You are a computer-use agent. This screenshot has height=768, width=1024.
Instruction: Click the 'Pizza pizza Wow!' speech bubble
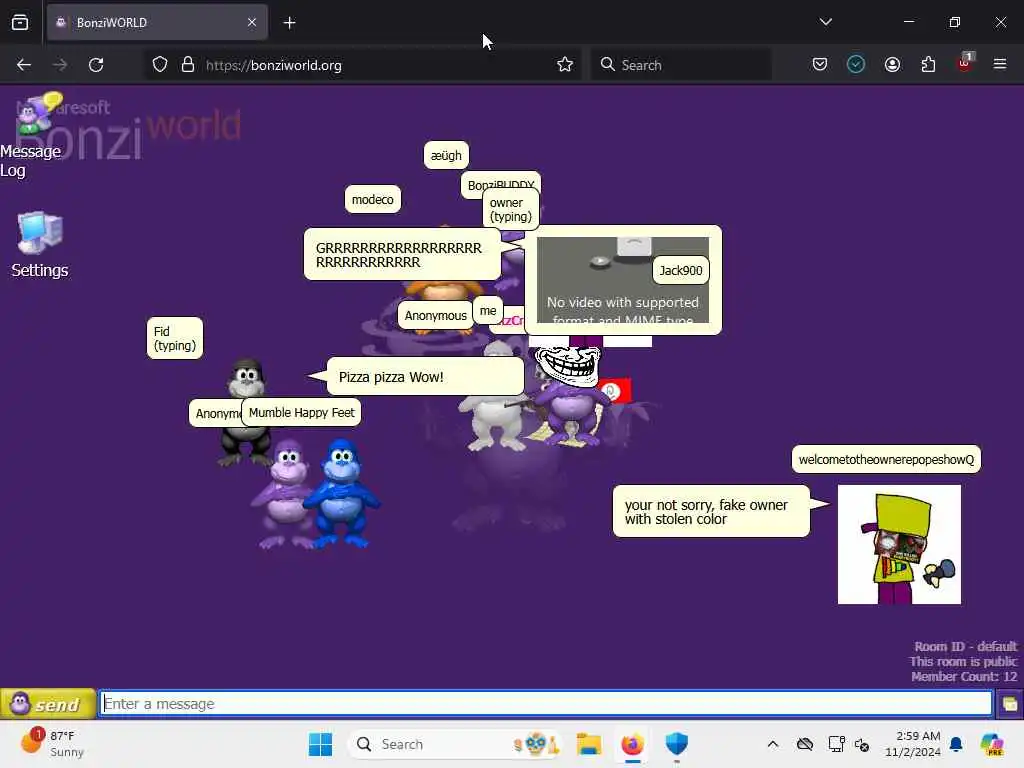point(424,377)
